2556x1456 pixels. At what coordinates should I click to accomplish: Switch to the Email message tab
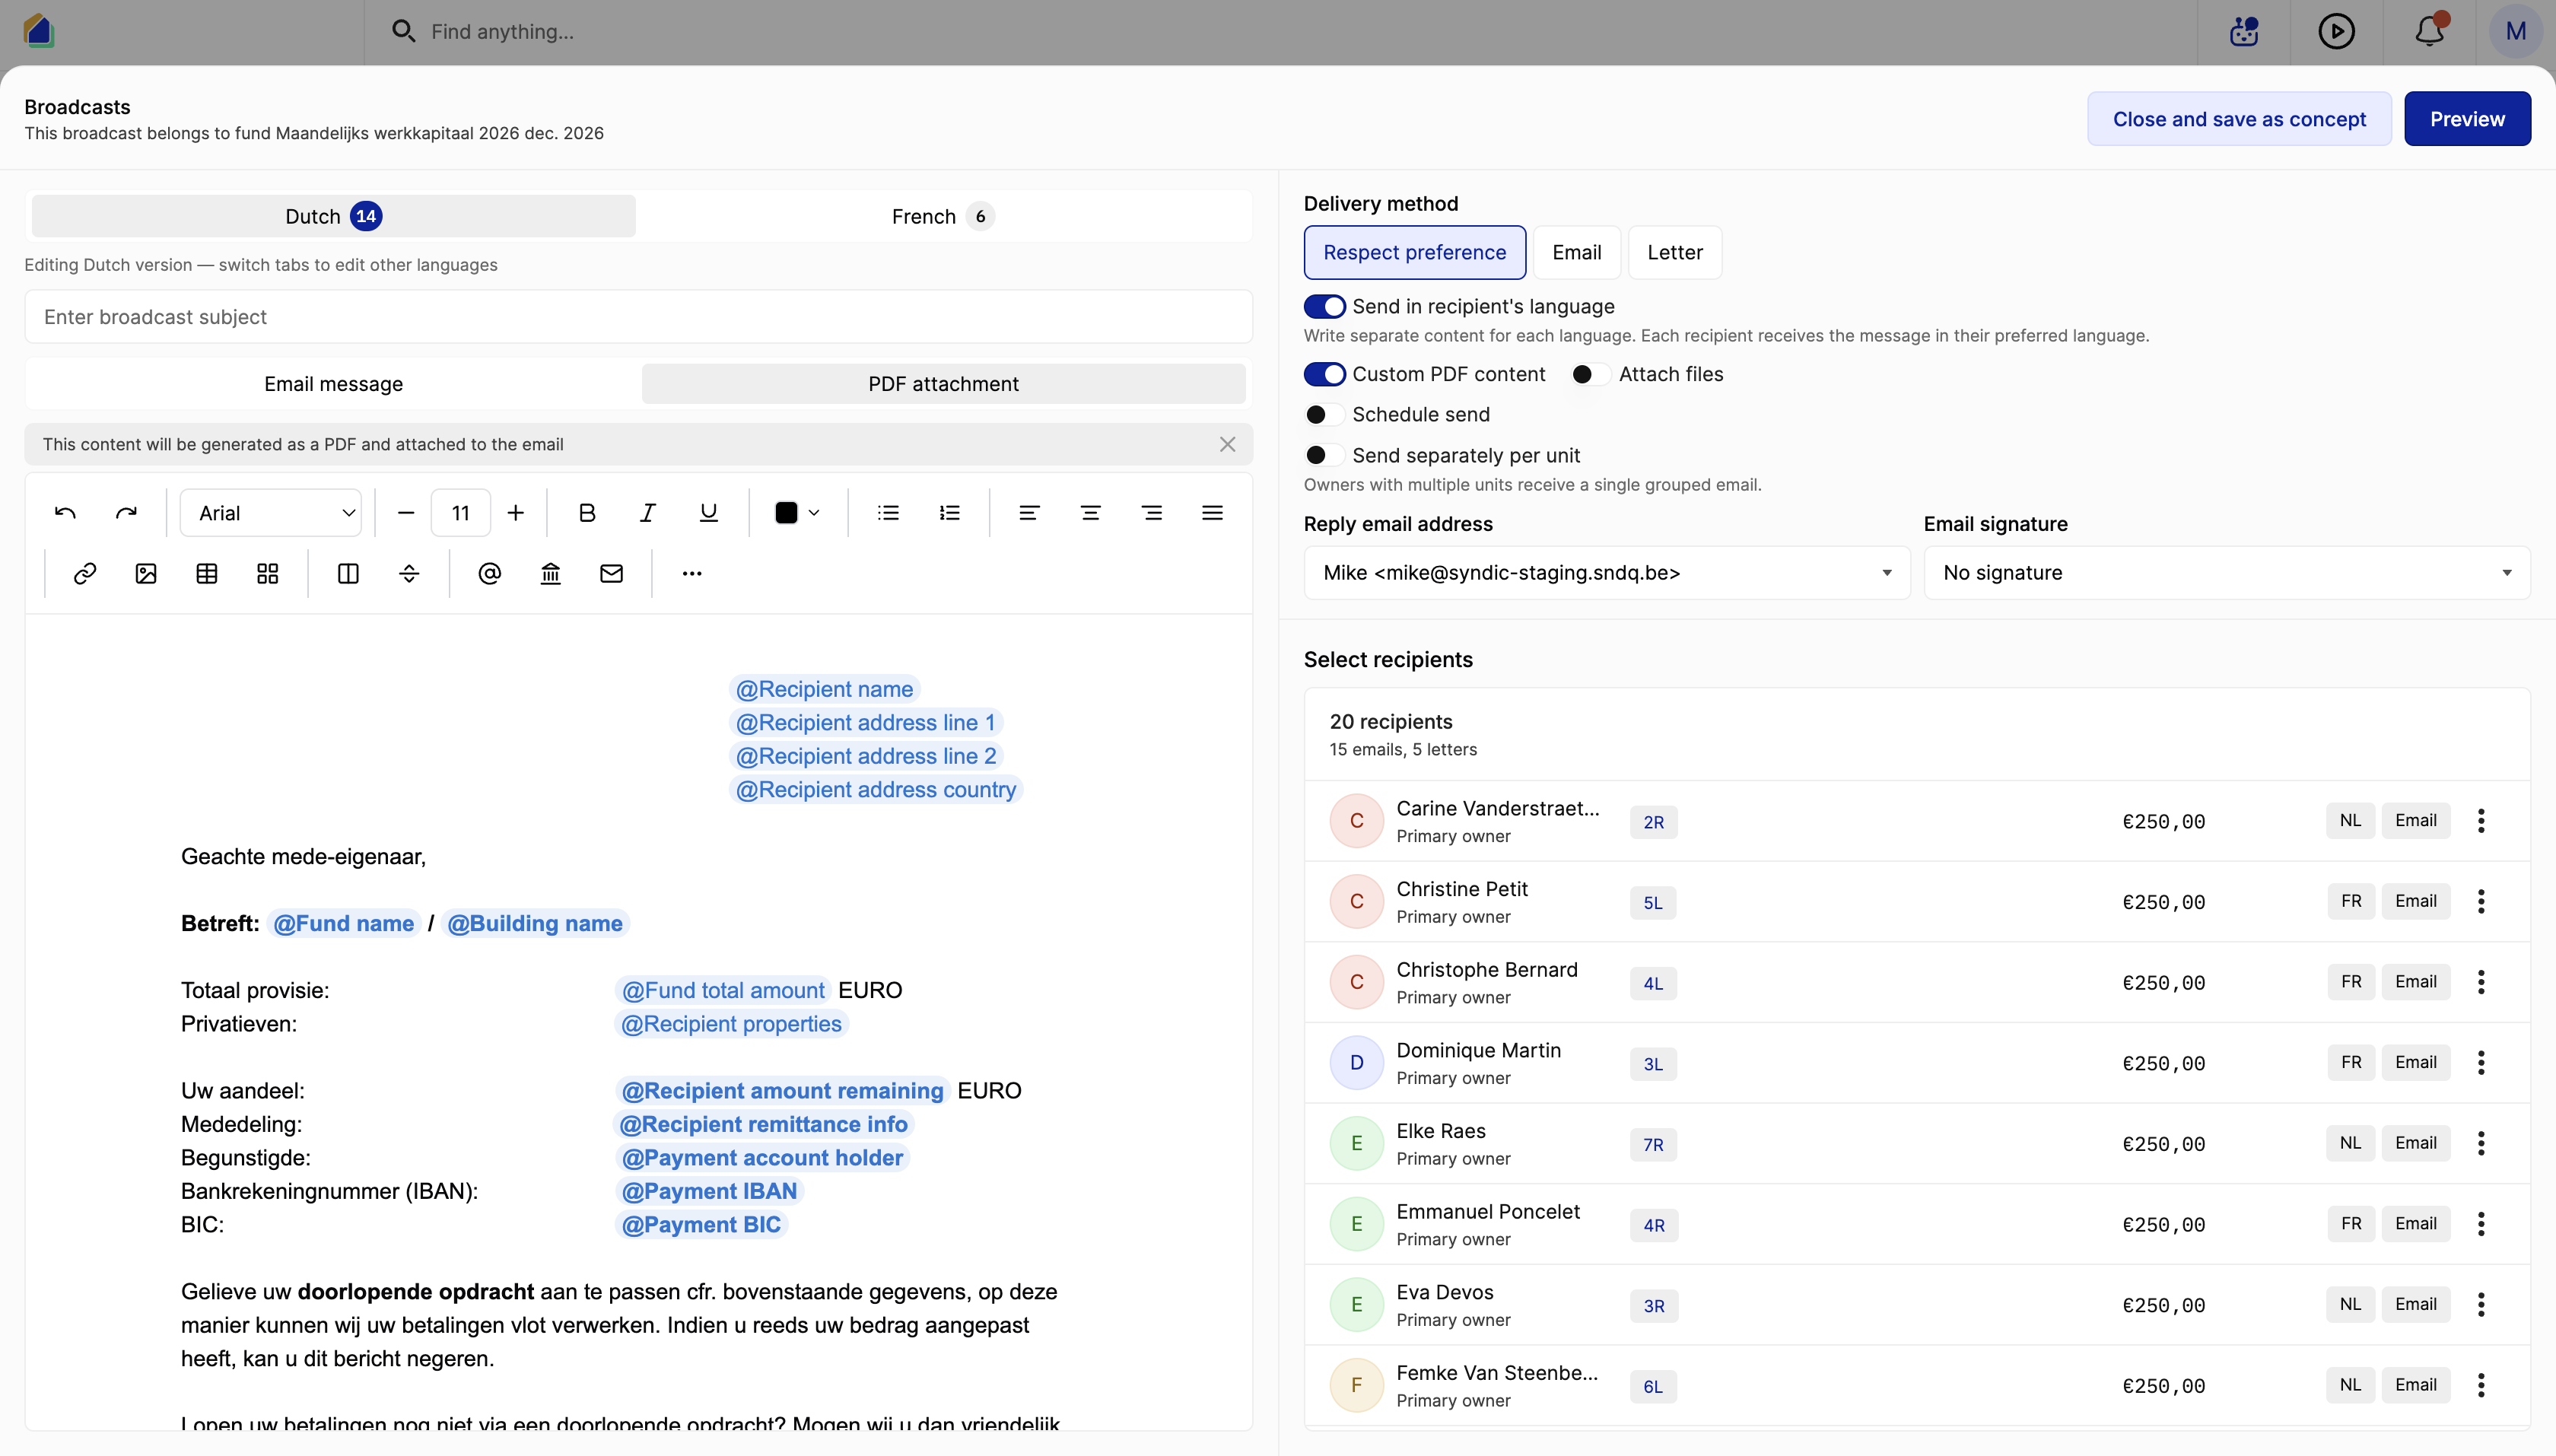[x=333, y=384]
